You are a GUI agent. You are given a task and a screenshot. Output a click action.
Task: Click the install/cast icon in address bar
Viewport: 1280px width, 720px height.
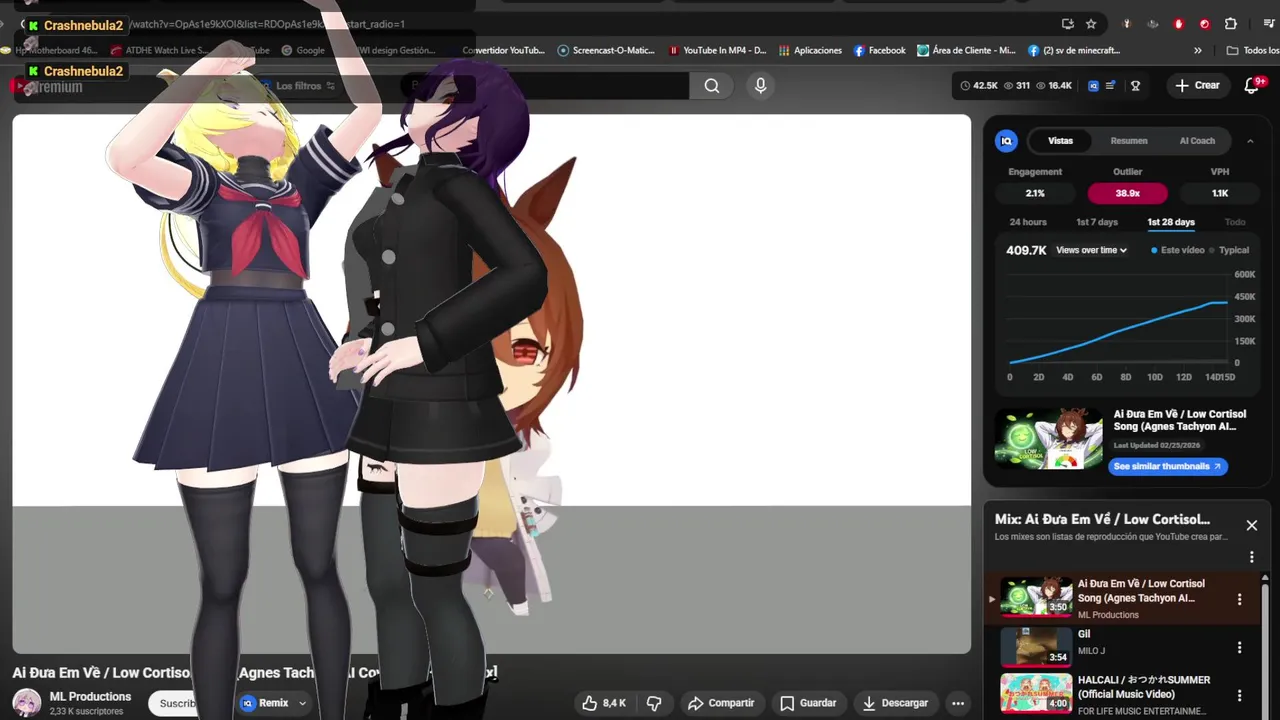tap(1067, 24)
